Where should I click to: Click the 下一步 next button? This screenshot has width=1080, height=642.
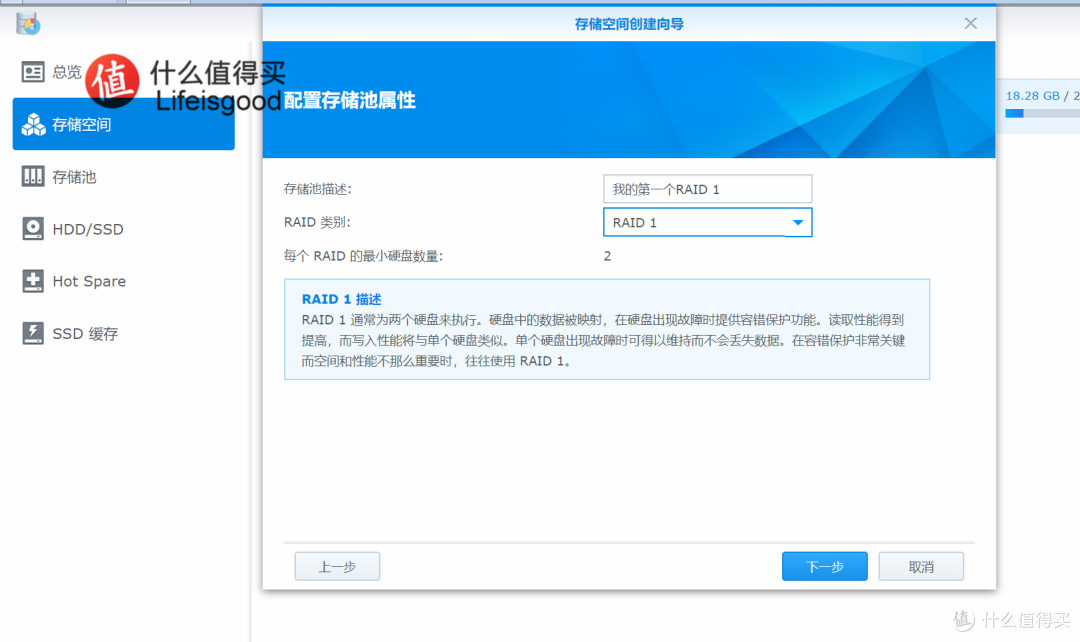coord(824,566)
